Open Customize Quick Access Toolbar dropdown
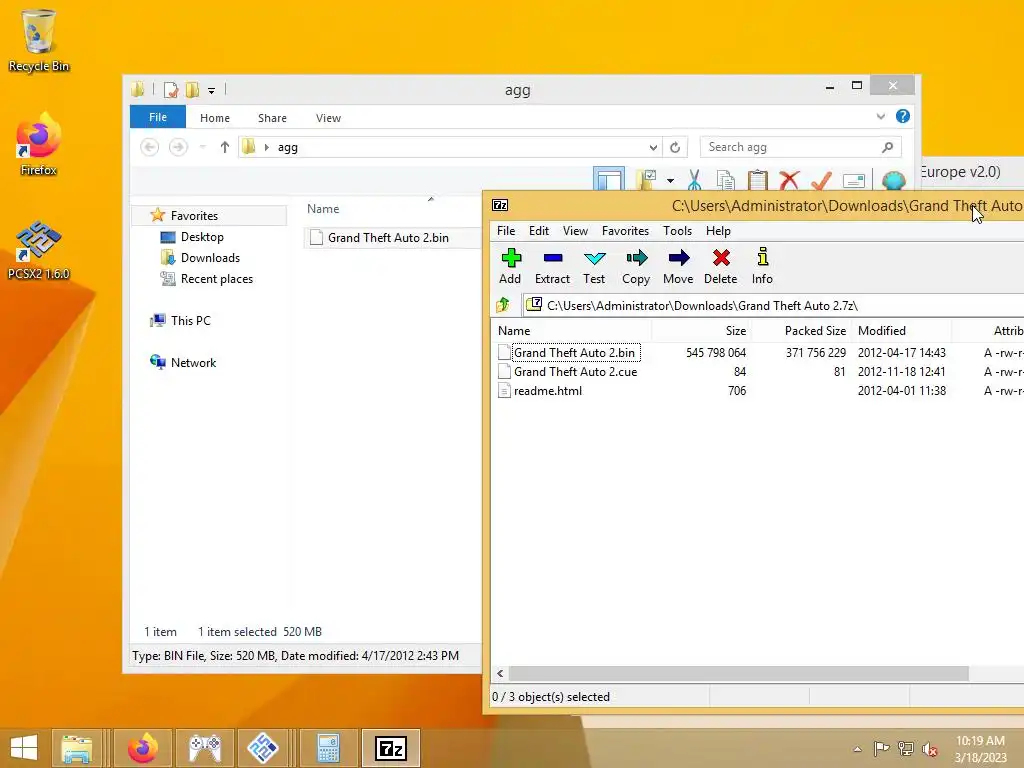Image resolution: width=1024 pixels, height=768 pixels. click(x=212, y=91)
